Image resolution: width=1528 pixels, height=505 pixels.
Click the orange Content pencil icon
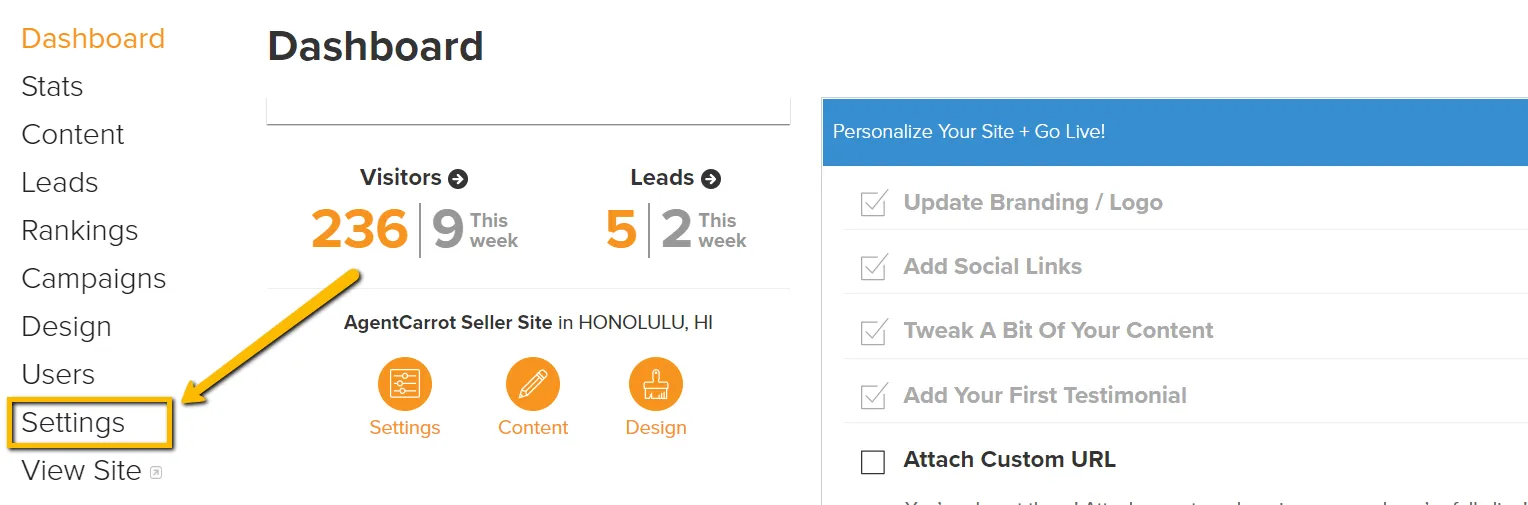tap(533, 384)
